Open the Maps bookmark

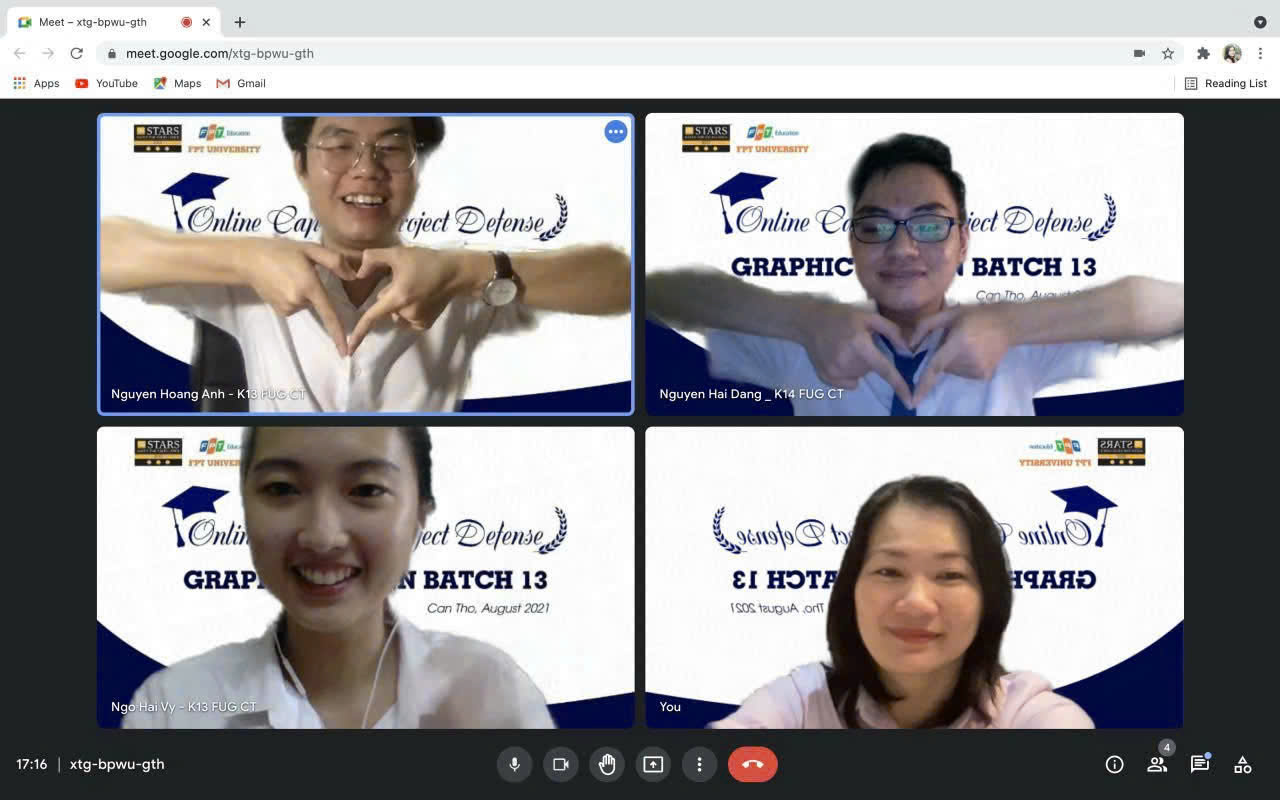pos(177,83)
